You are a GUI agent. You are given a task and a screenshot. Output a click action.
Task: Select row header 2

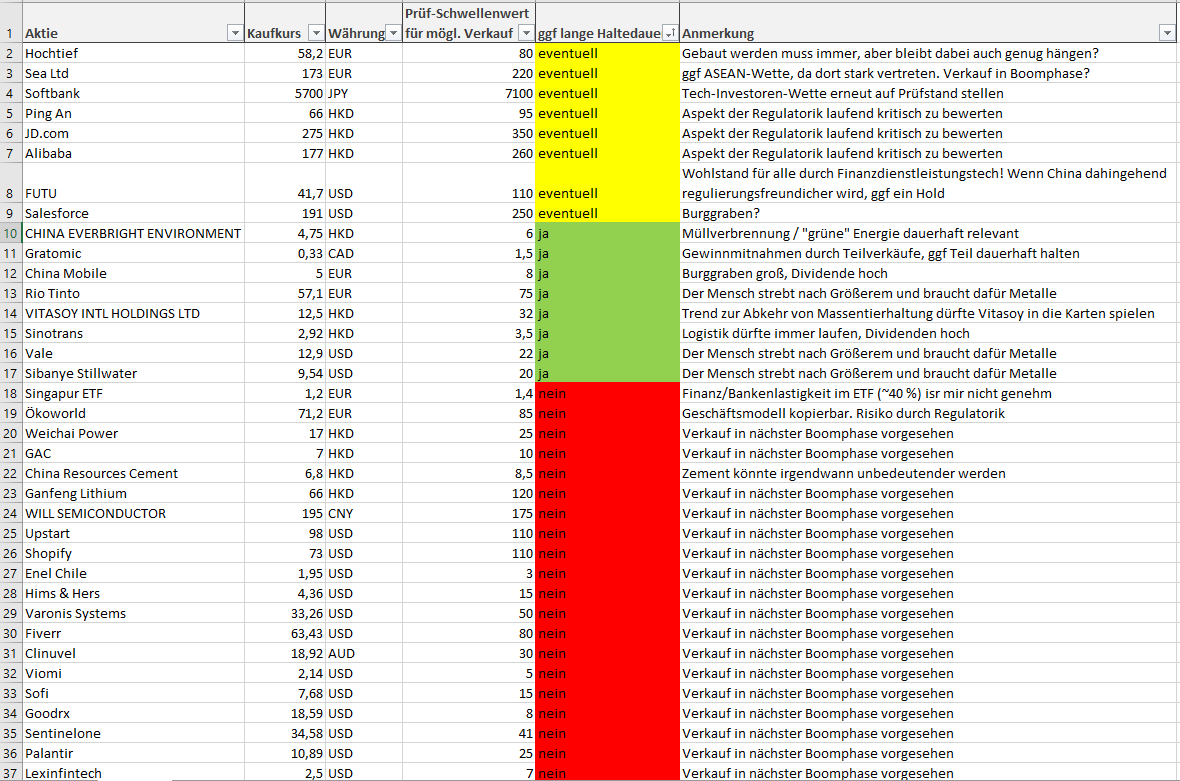pyautogui.click(x=11, y=53)
